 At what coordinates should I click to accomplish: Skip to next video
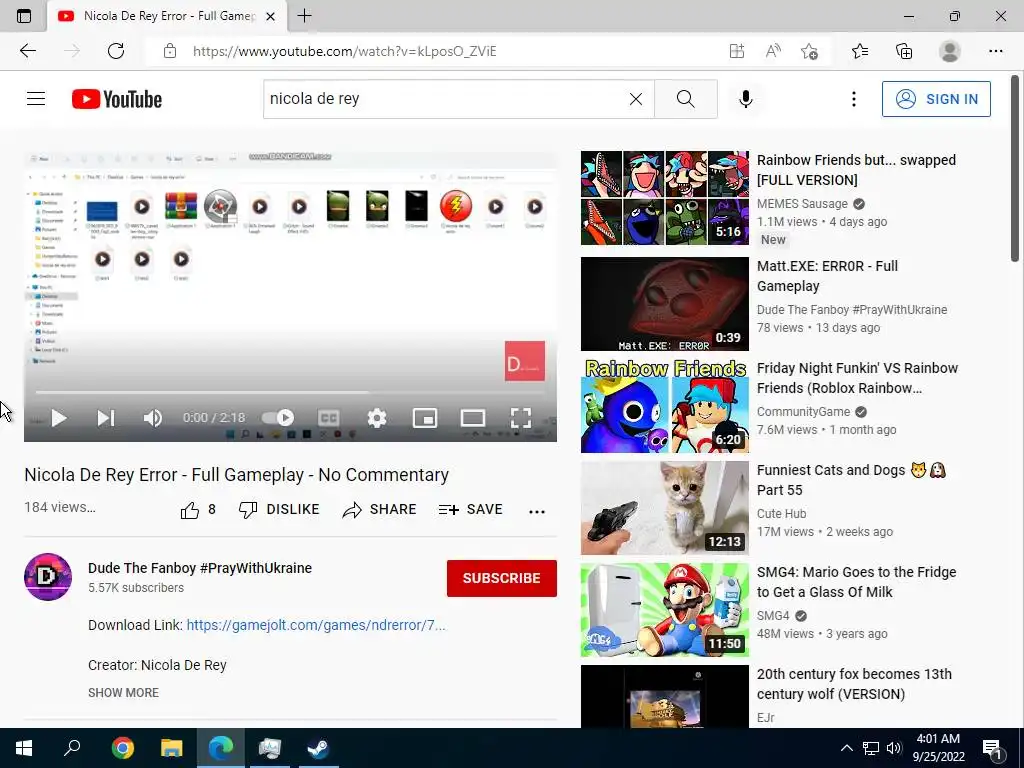point(106,418)
